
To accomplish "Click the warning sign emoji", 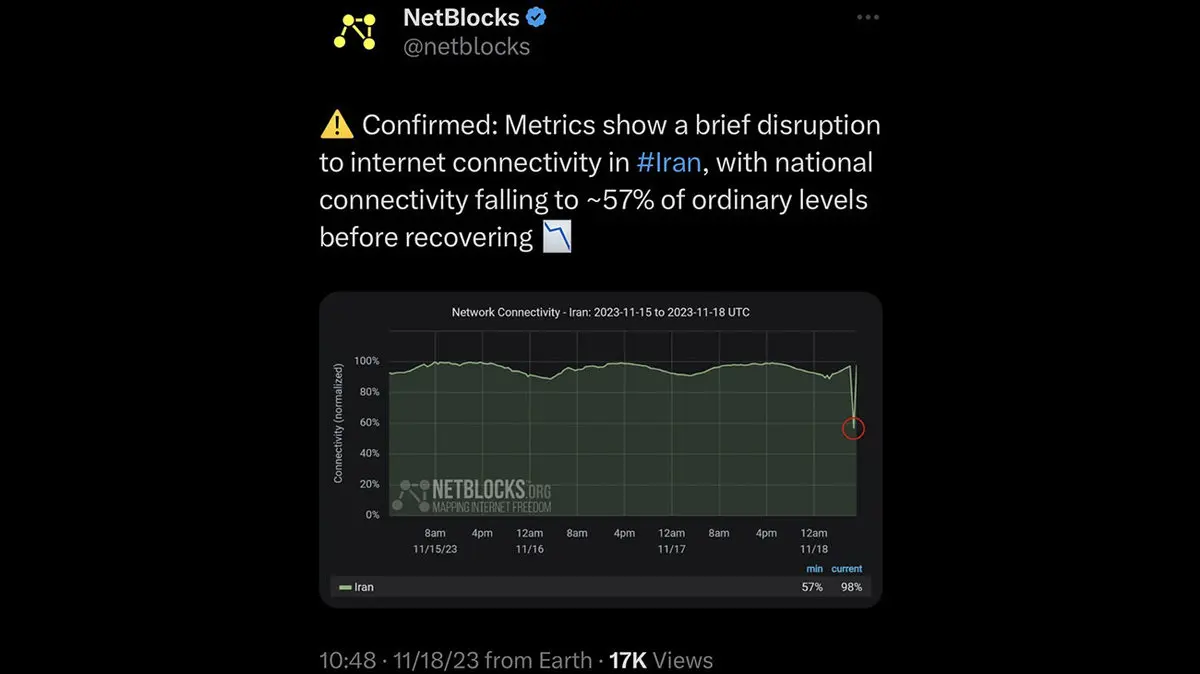I will tap(336, 125).
